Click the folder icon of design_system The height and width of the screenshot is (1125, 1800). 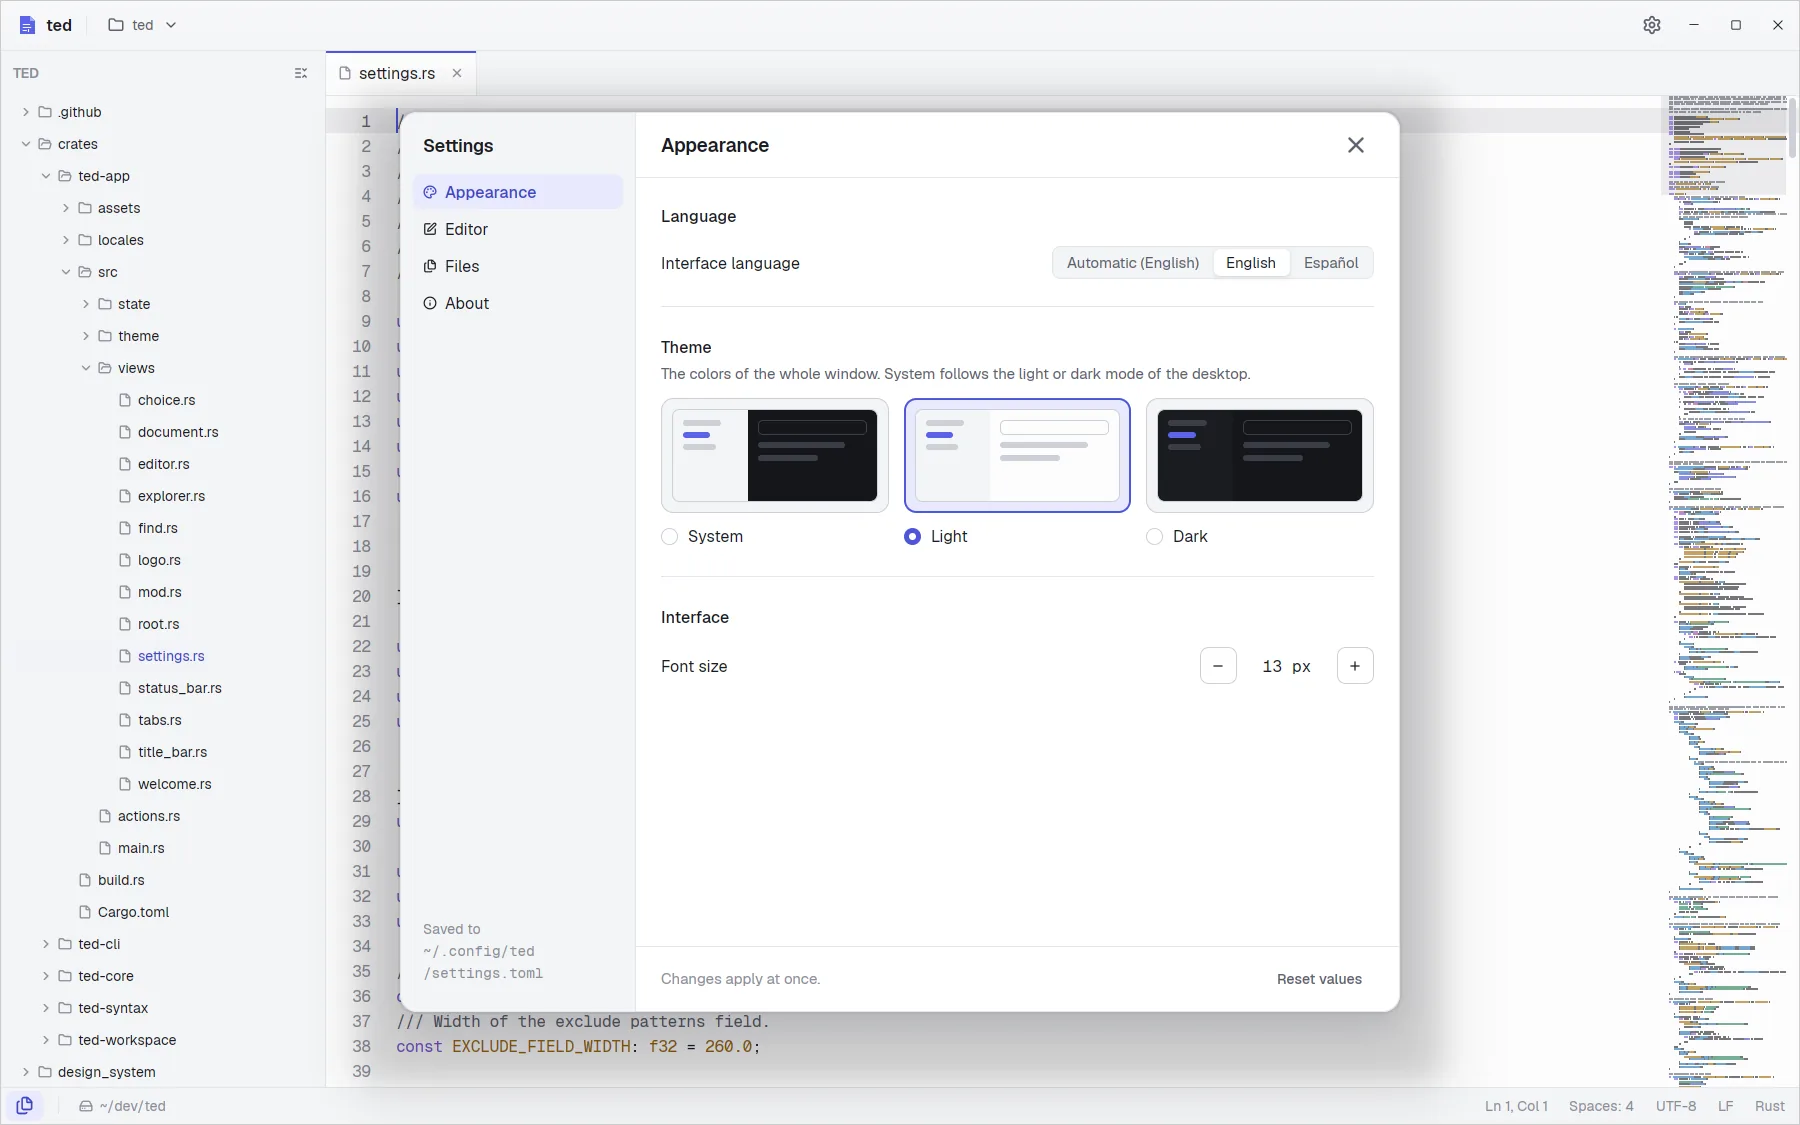point(45,1072)
